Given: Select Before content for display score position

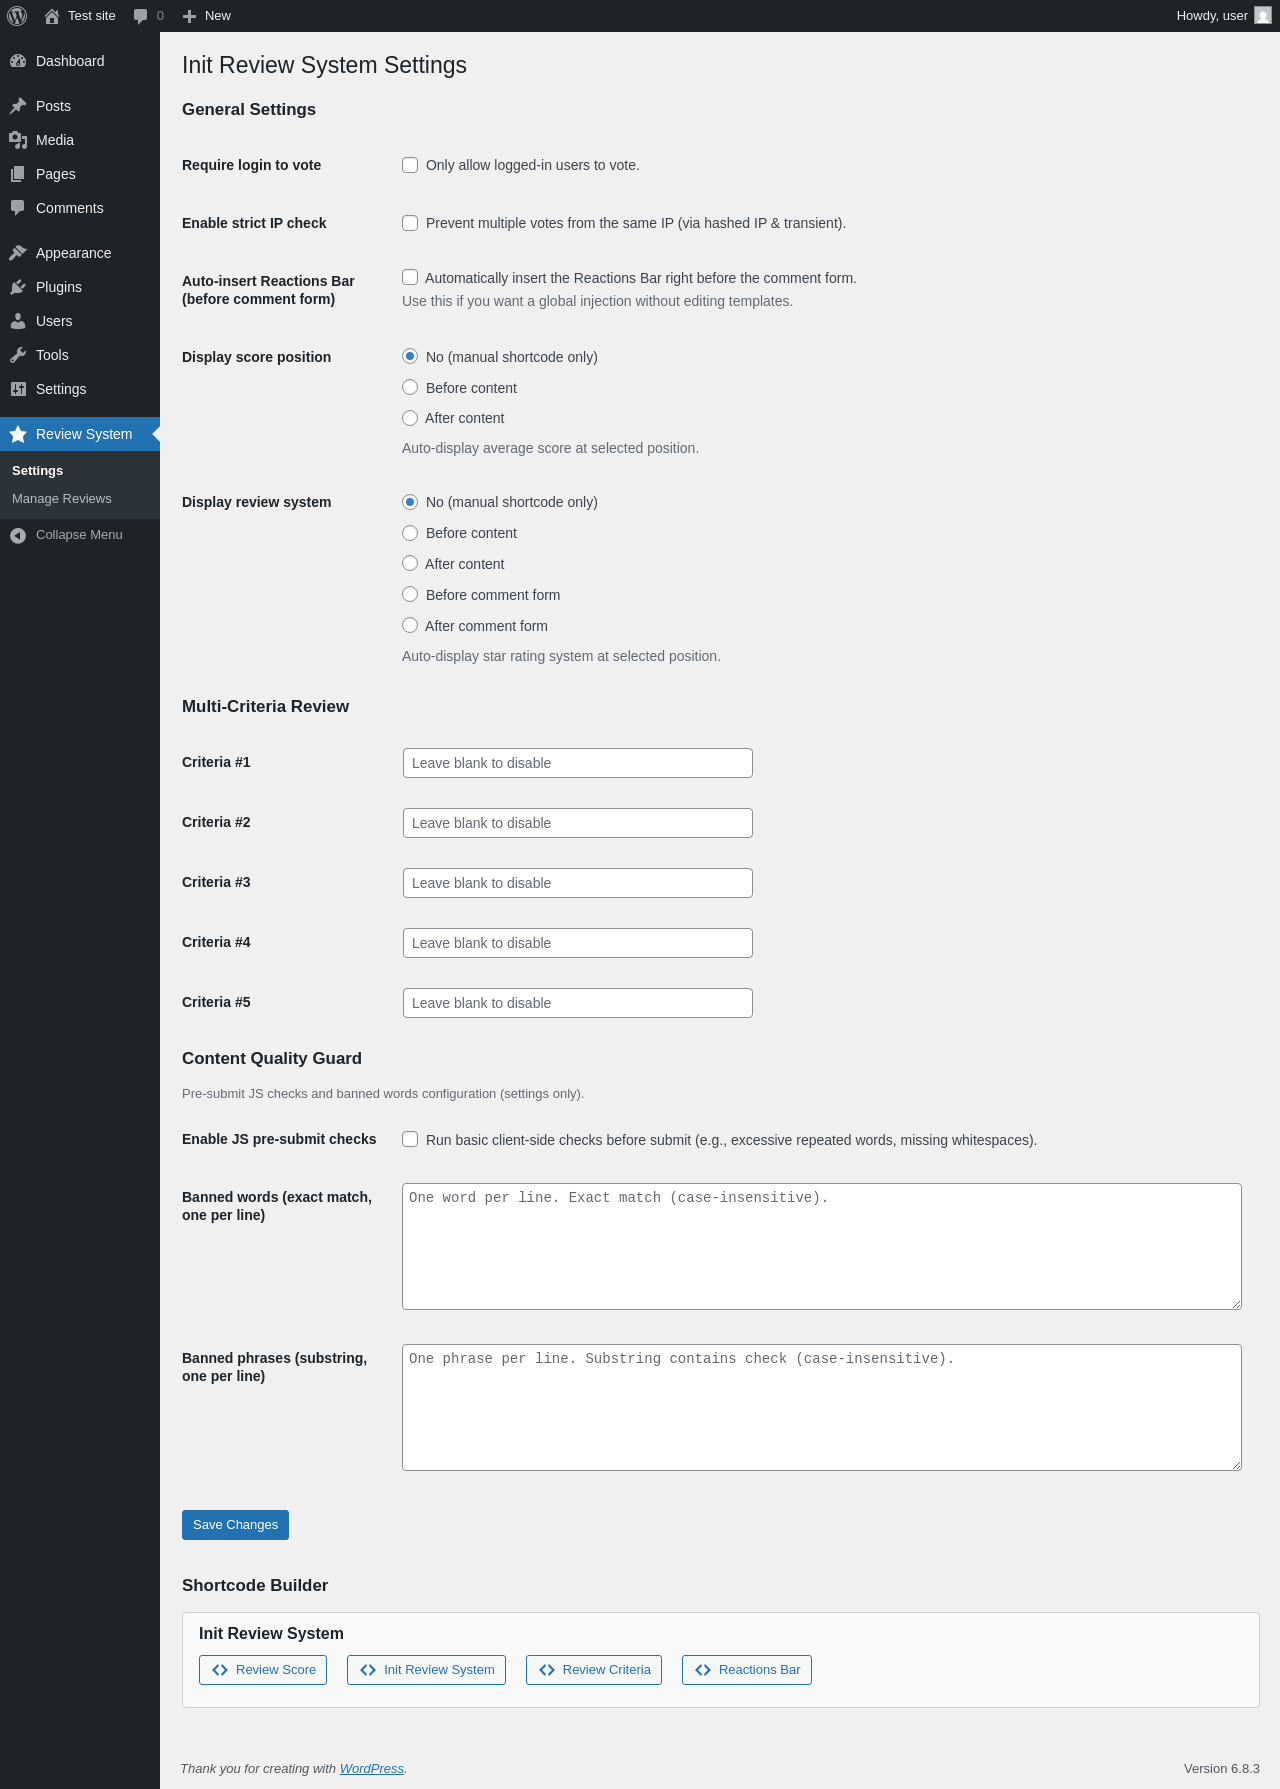Looking at the screenshot, I should [410, 387].
